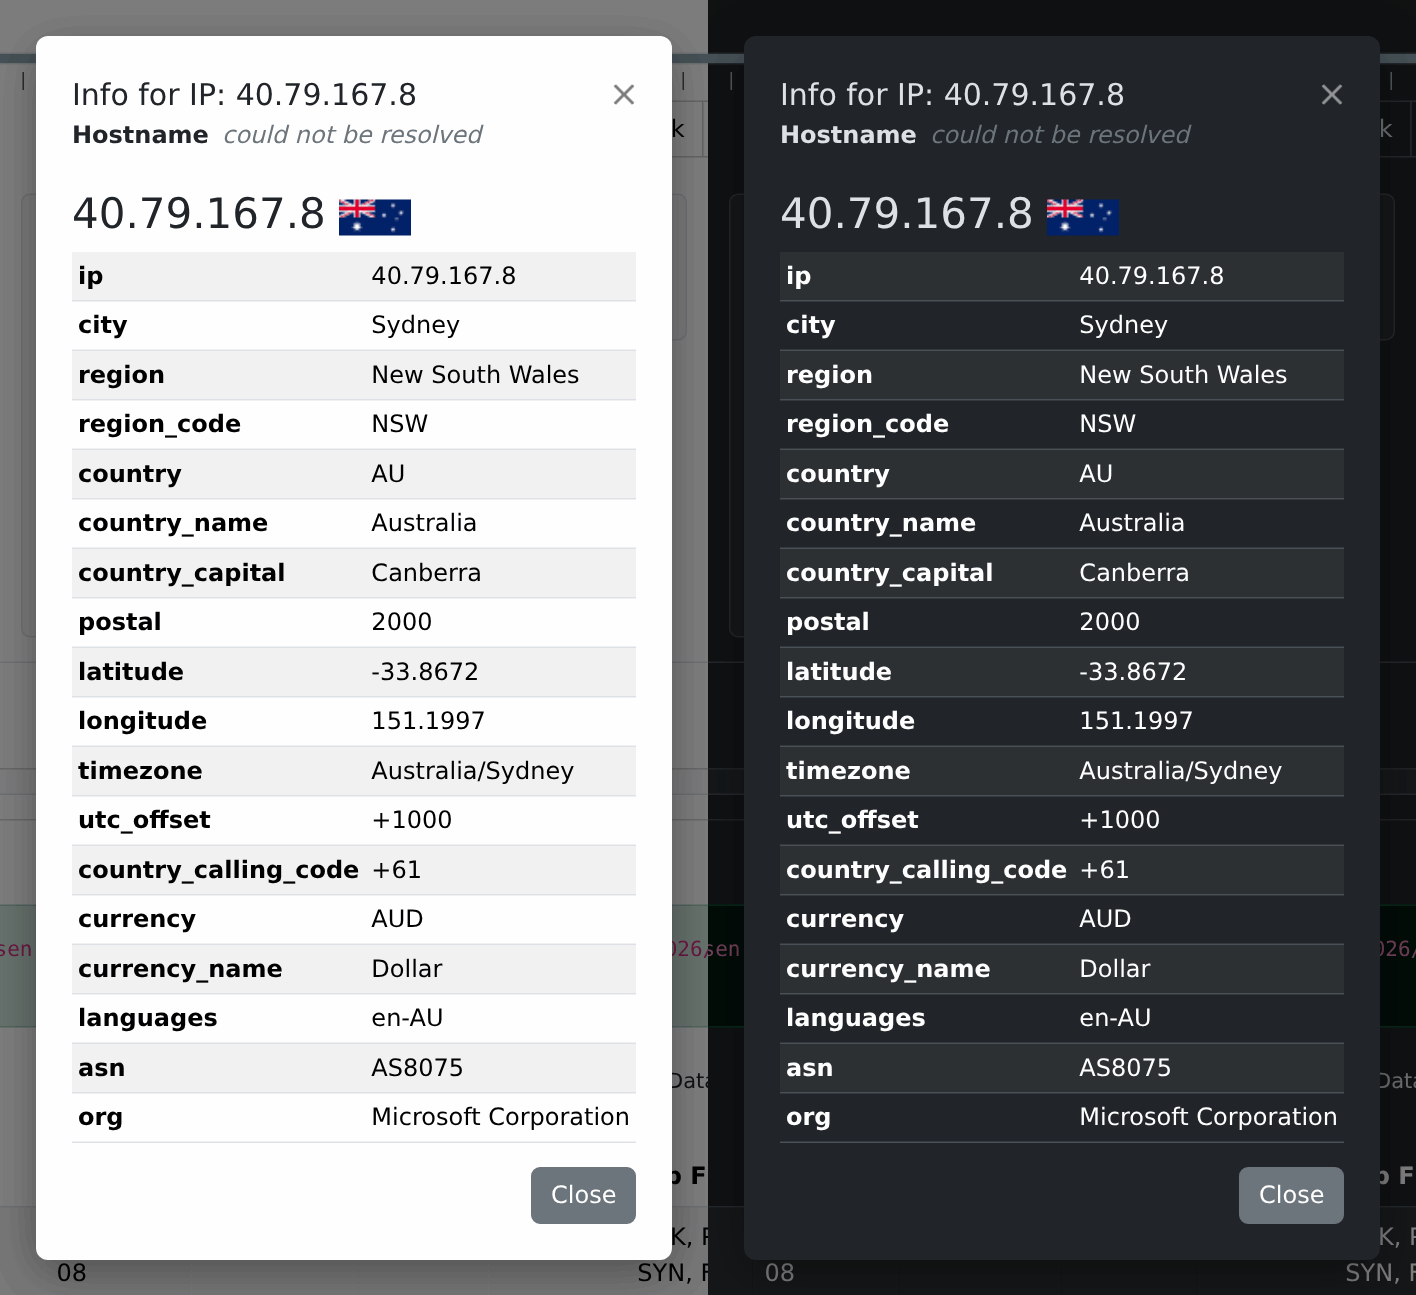1416x1295 pixels.
Task: Click asn value AS8075 in light table
Action: [x=417, y=1068]
